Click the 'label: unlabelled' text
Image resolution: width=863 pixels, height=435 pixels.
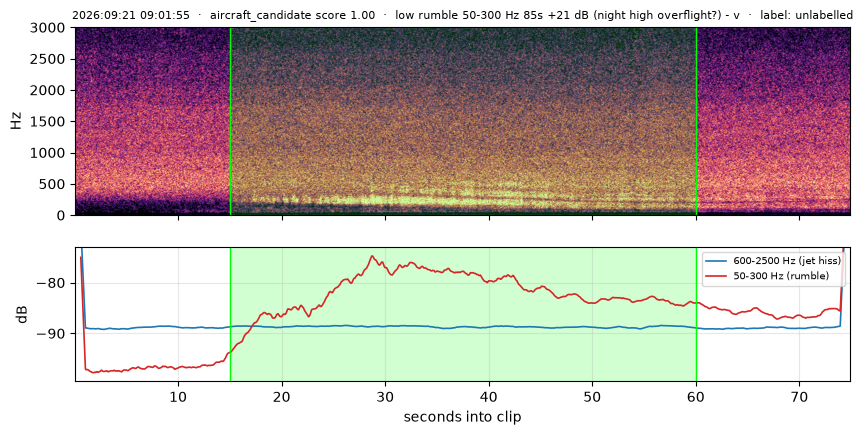pos(806,15)
